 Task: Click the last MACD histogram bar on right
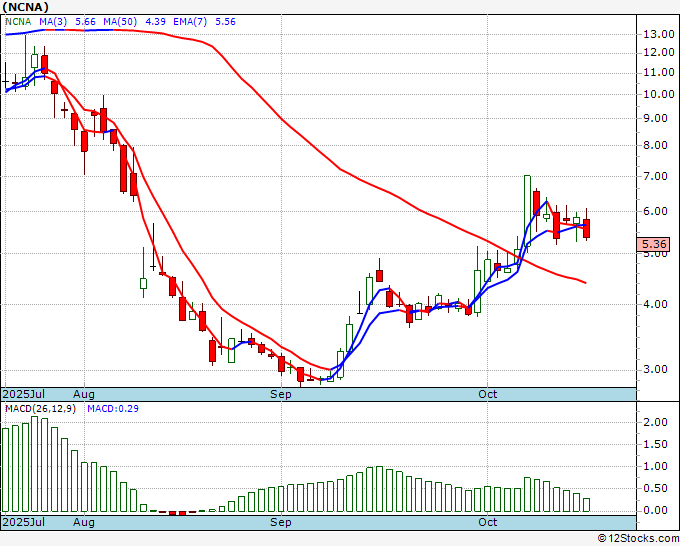tap(586, 506)
